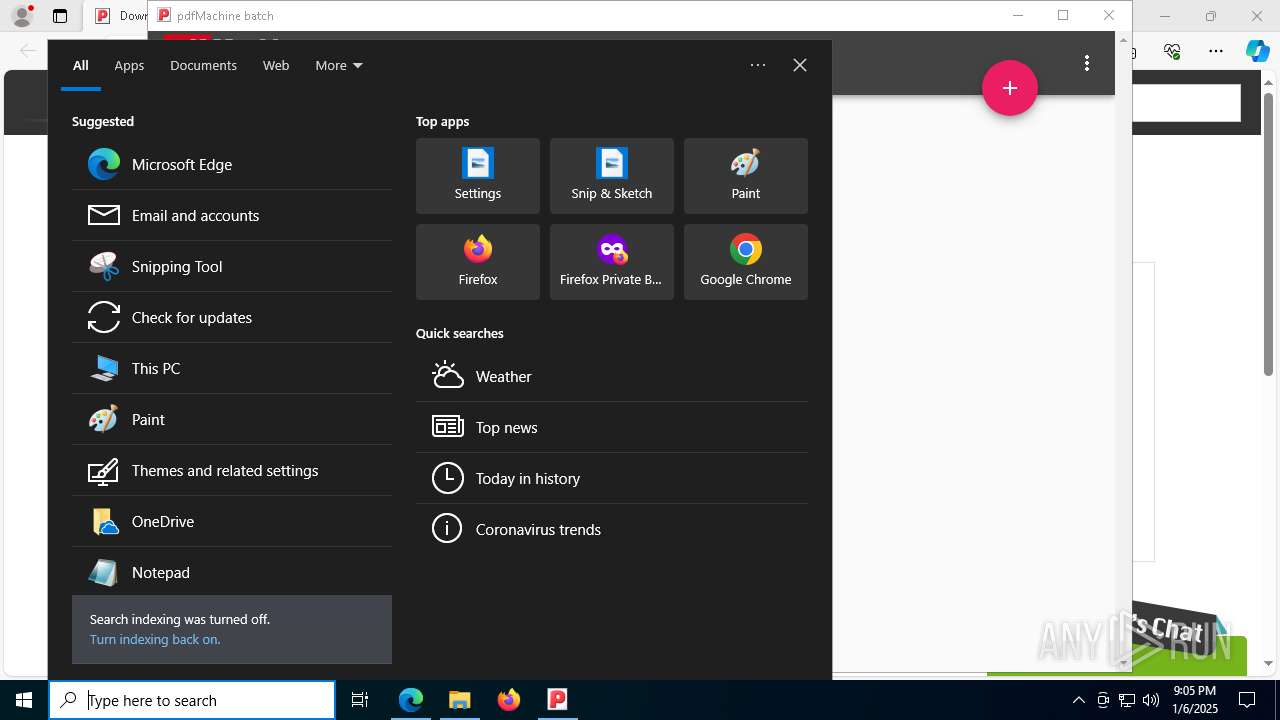Select Check for updates suggestion
Screen dimensions: 1280x720
pos(232,317)
